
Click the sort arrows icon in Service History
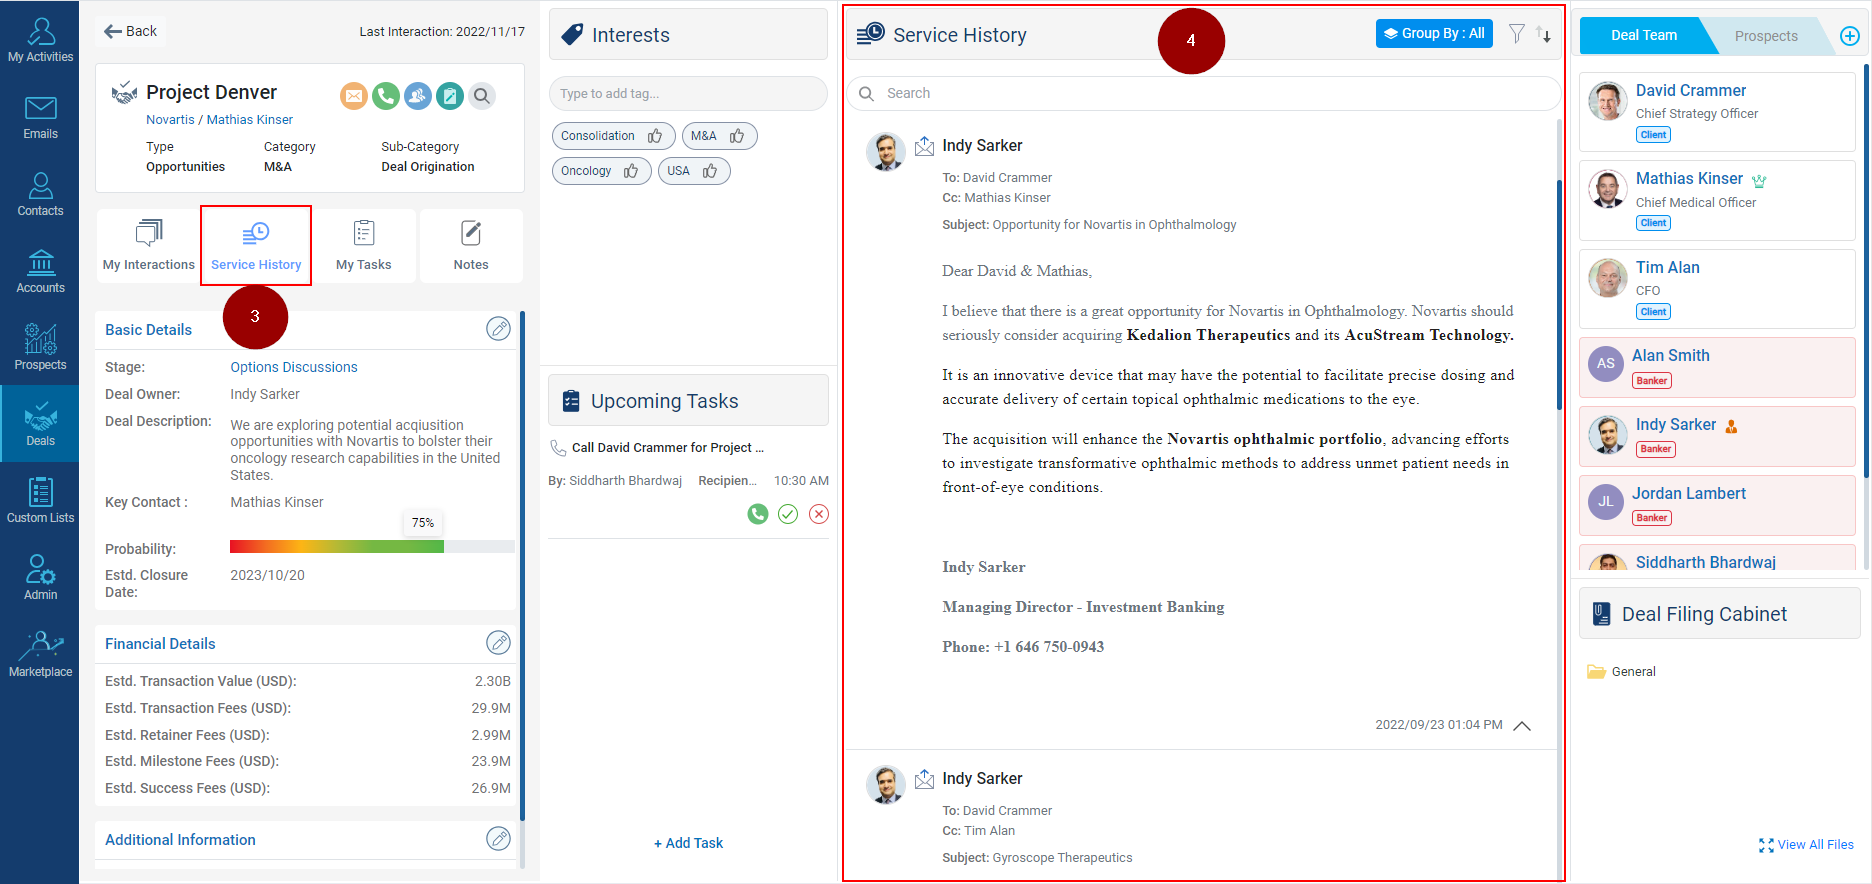[1543, 34]
